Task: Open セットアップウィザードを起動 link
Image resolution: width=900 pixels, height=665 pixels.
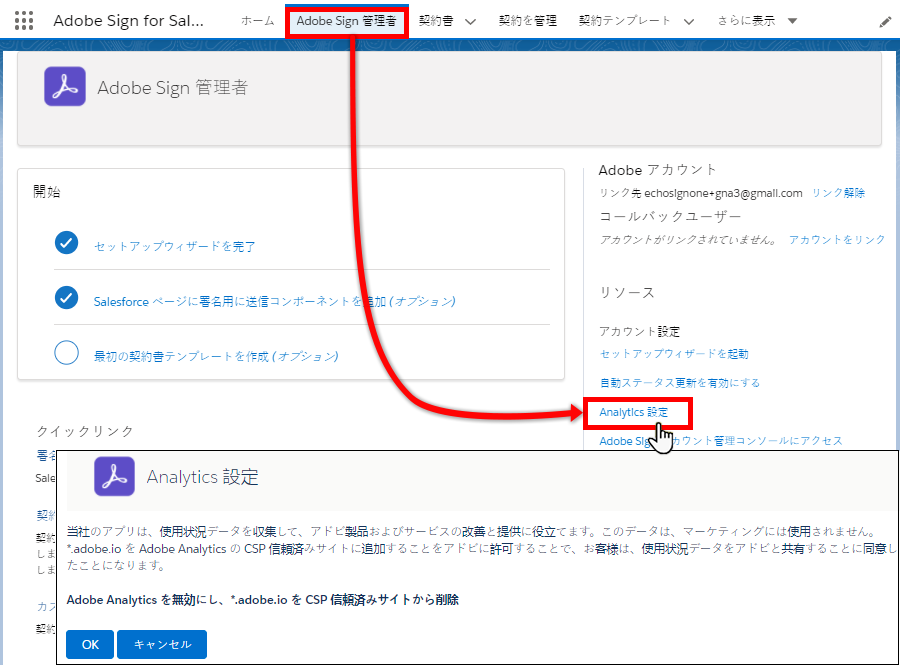Action: [x=674, y=354]
